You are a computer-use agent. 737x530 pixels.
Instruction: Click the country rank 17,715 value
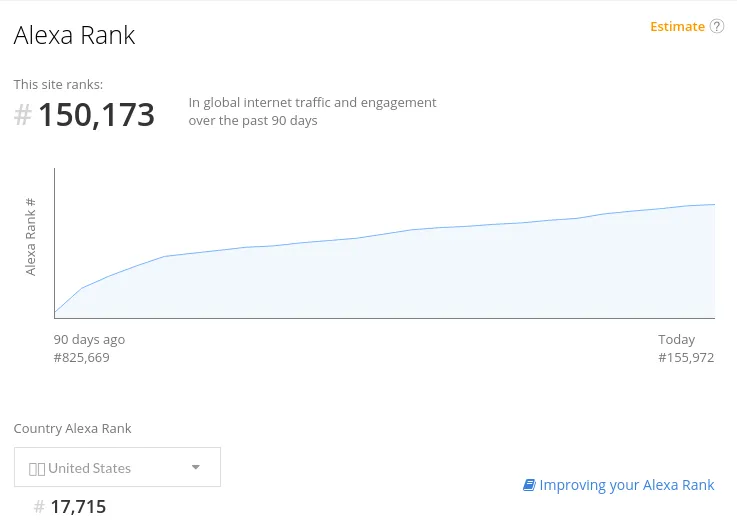coord(78,507)
